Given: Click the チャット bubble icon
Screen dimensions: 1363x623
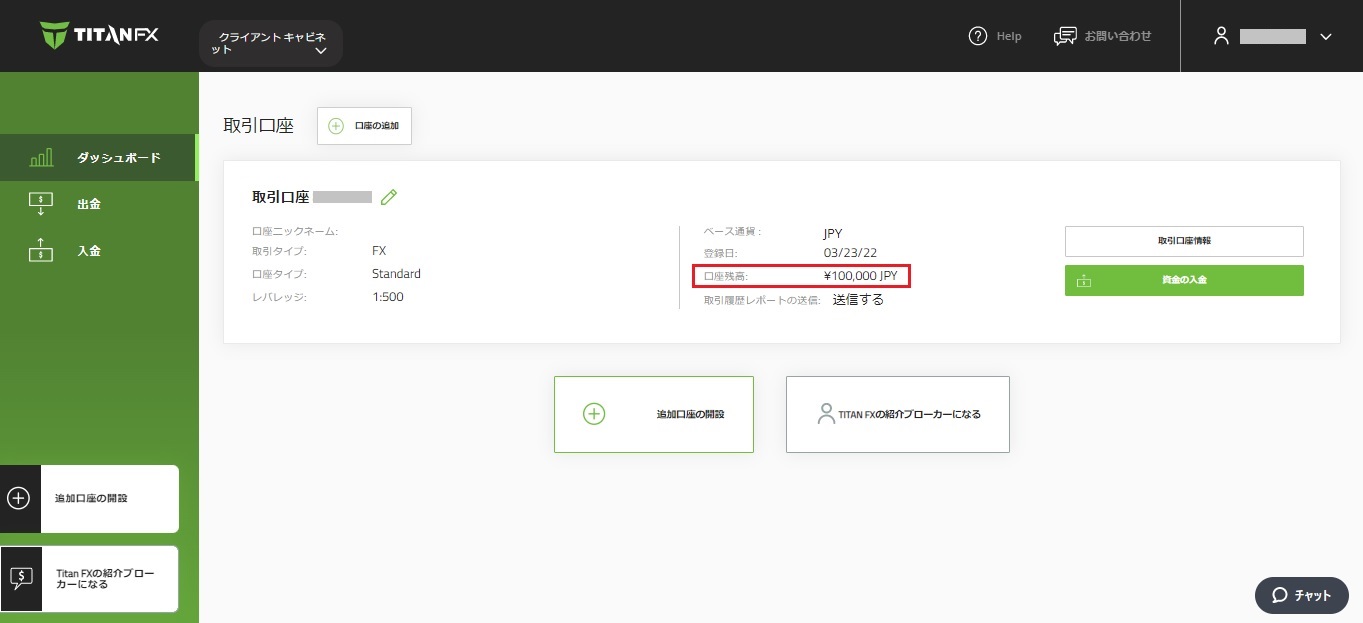Looking at the screenshot, I should point(1279,595).
